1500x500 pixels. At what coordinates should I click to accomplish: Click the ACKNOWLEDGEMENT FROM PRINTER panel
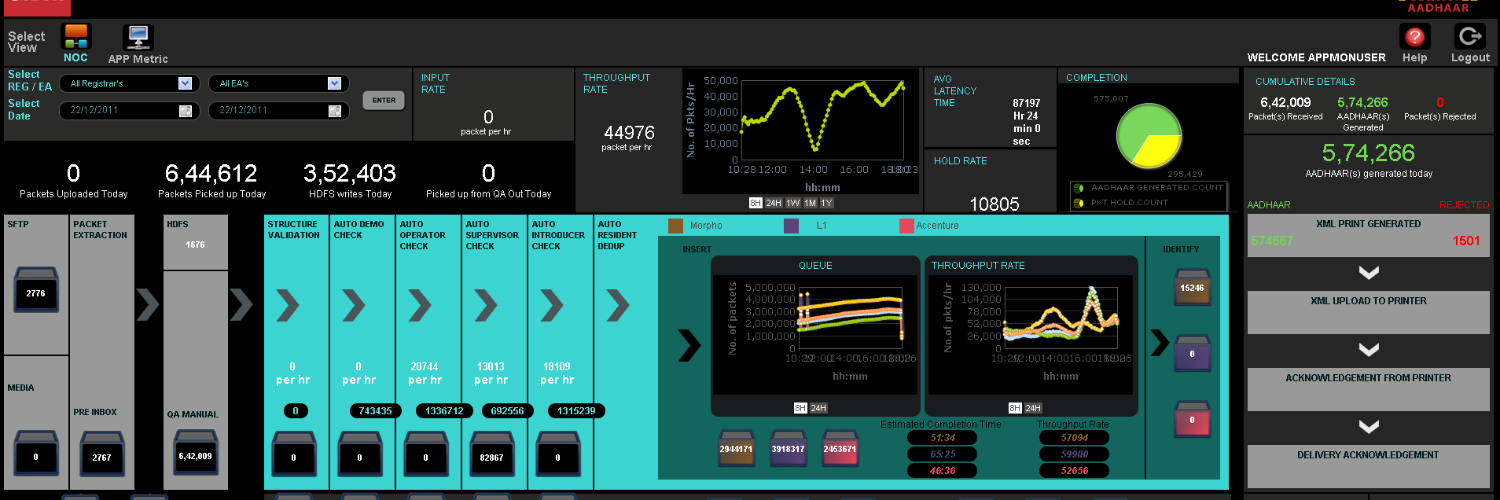pyautogui.click(x=1368, y=389)
